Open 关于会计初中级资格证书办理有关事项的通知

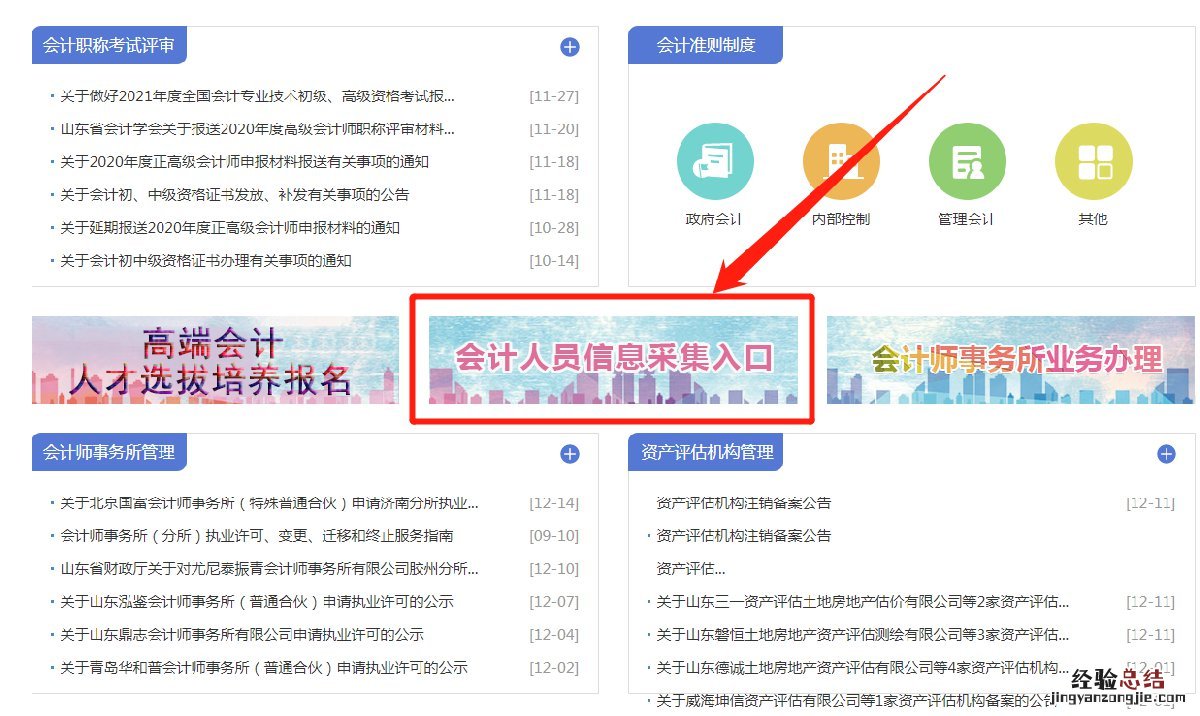tap(206, 261)
